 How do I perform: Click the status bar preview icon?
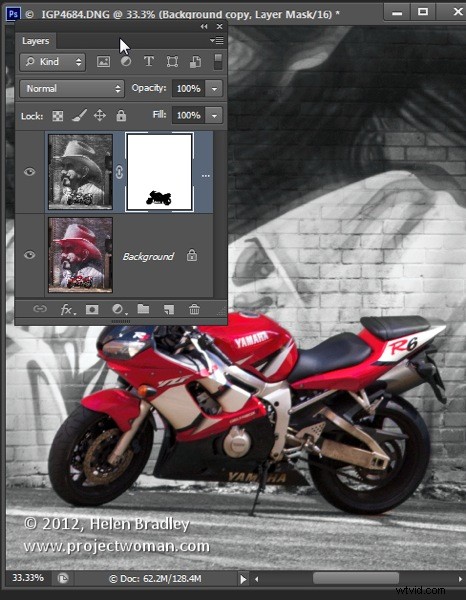click(62, 578)
